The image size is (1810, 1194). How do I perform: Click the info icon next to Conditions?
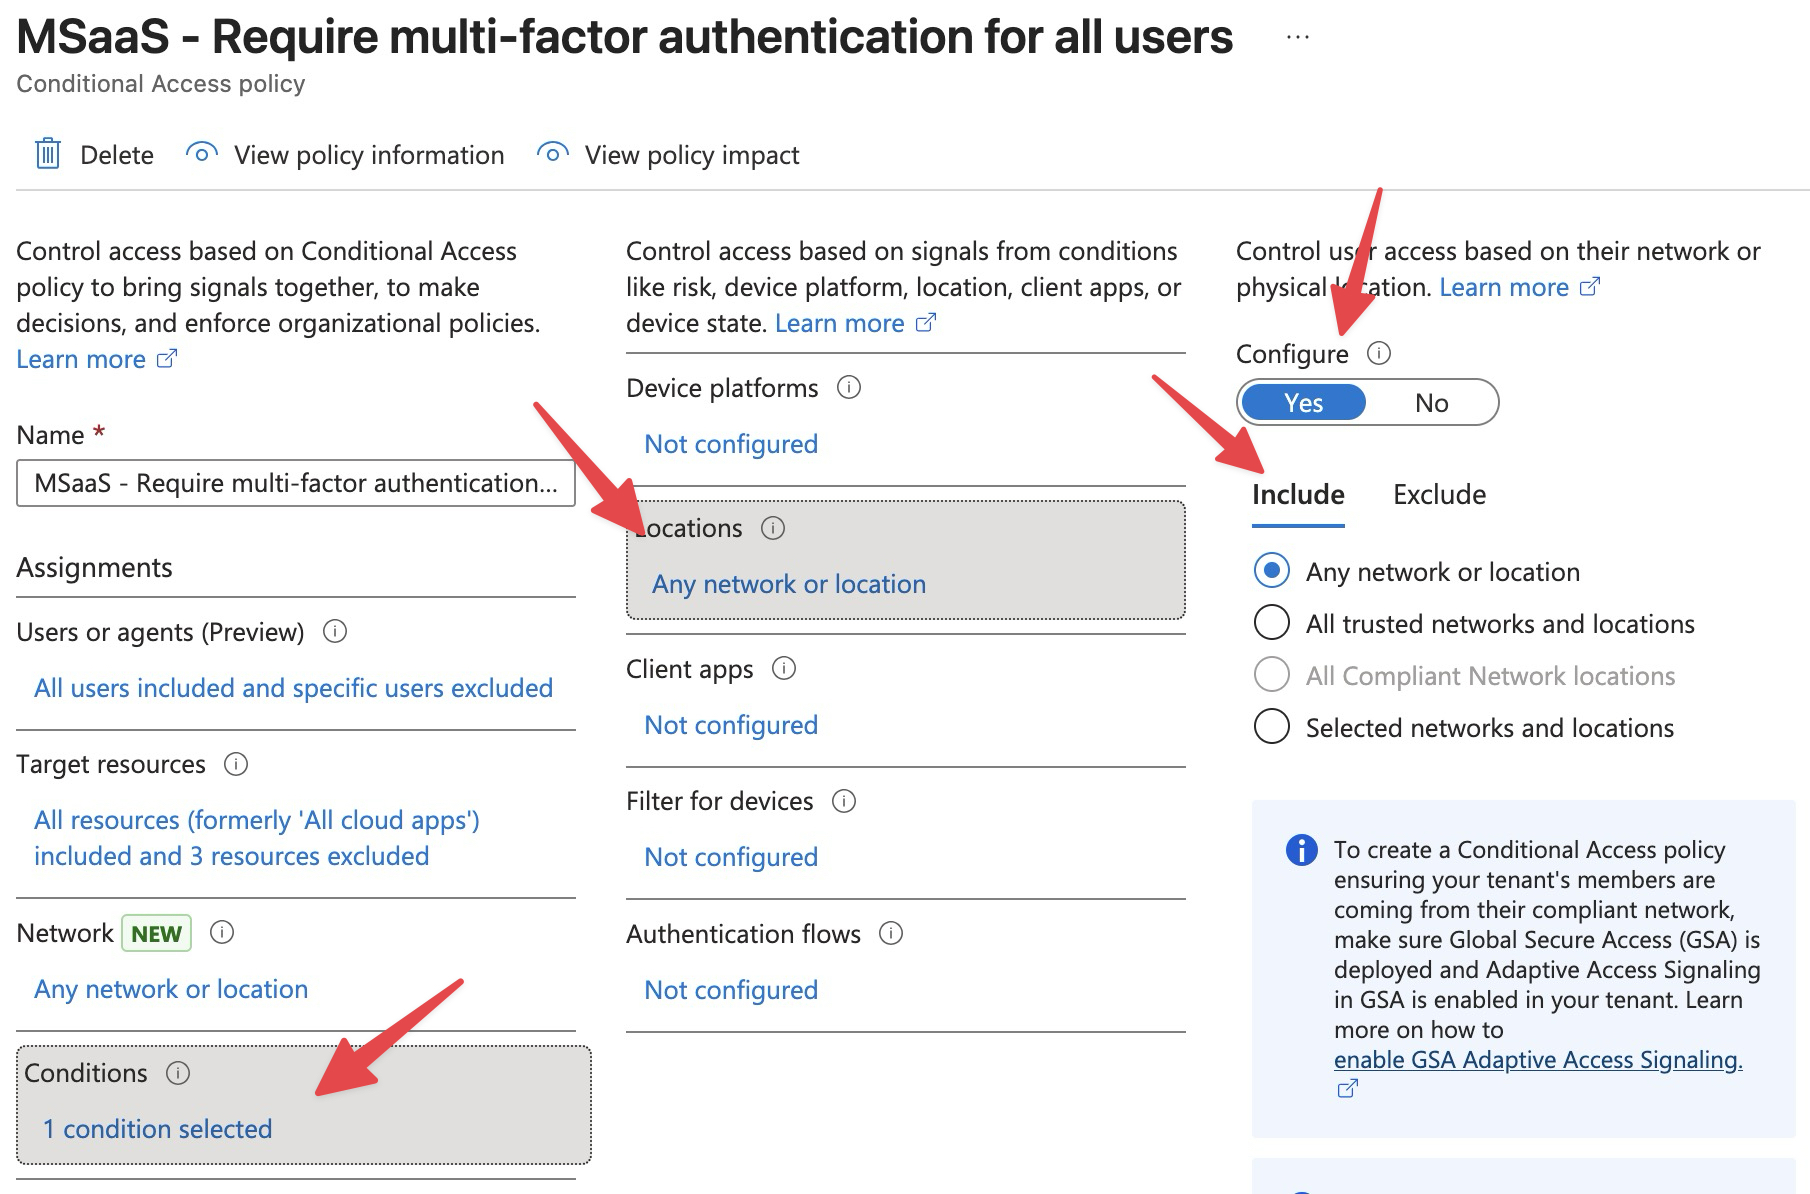[178, 1073]
